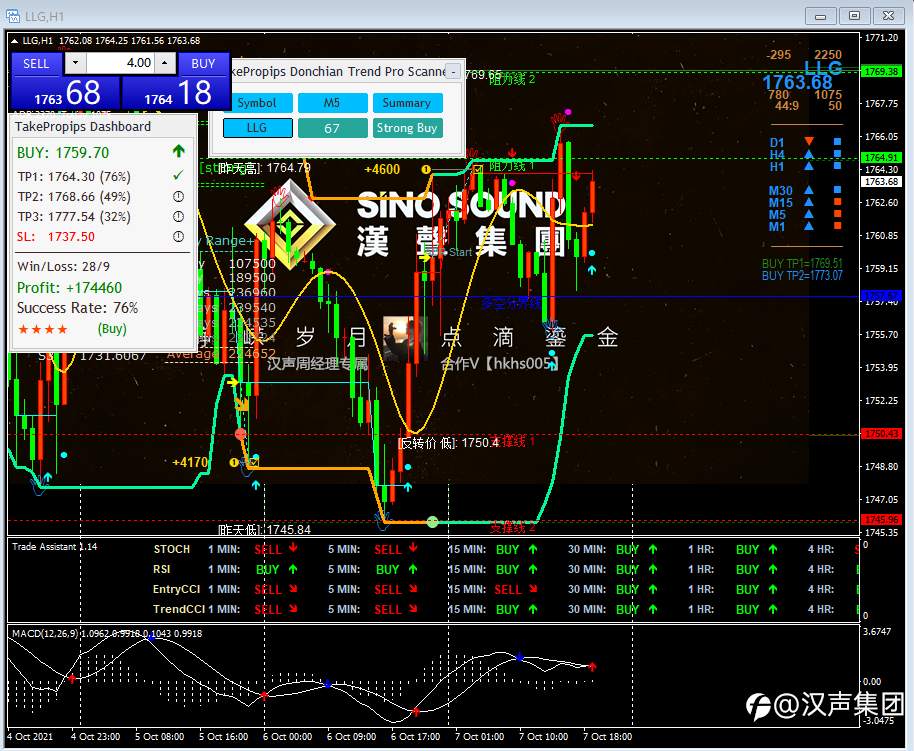Click the checkmark icon next to TP1
The image size is (914, 751).
pos(178,175)
